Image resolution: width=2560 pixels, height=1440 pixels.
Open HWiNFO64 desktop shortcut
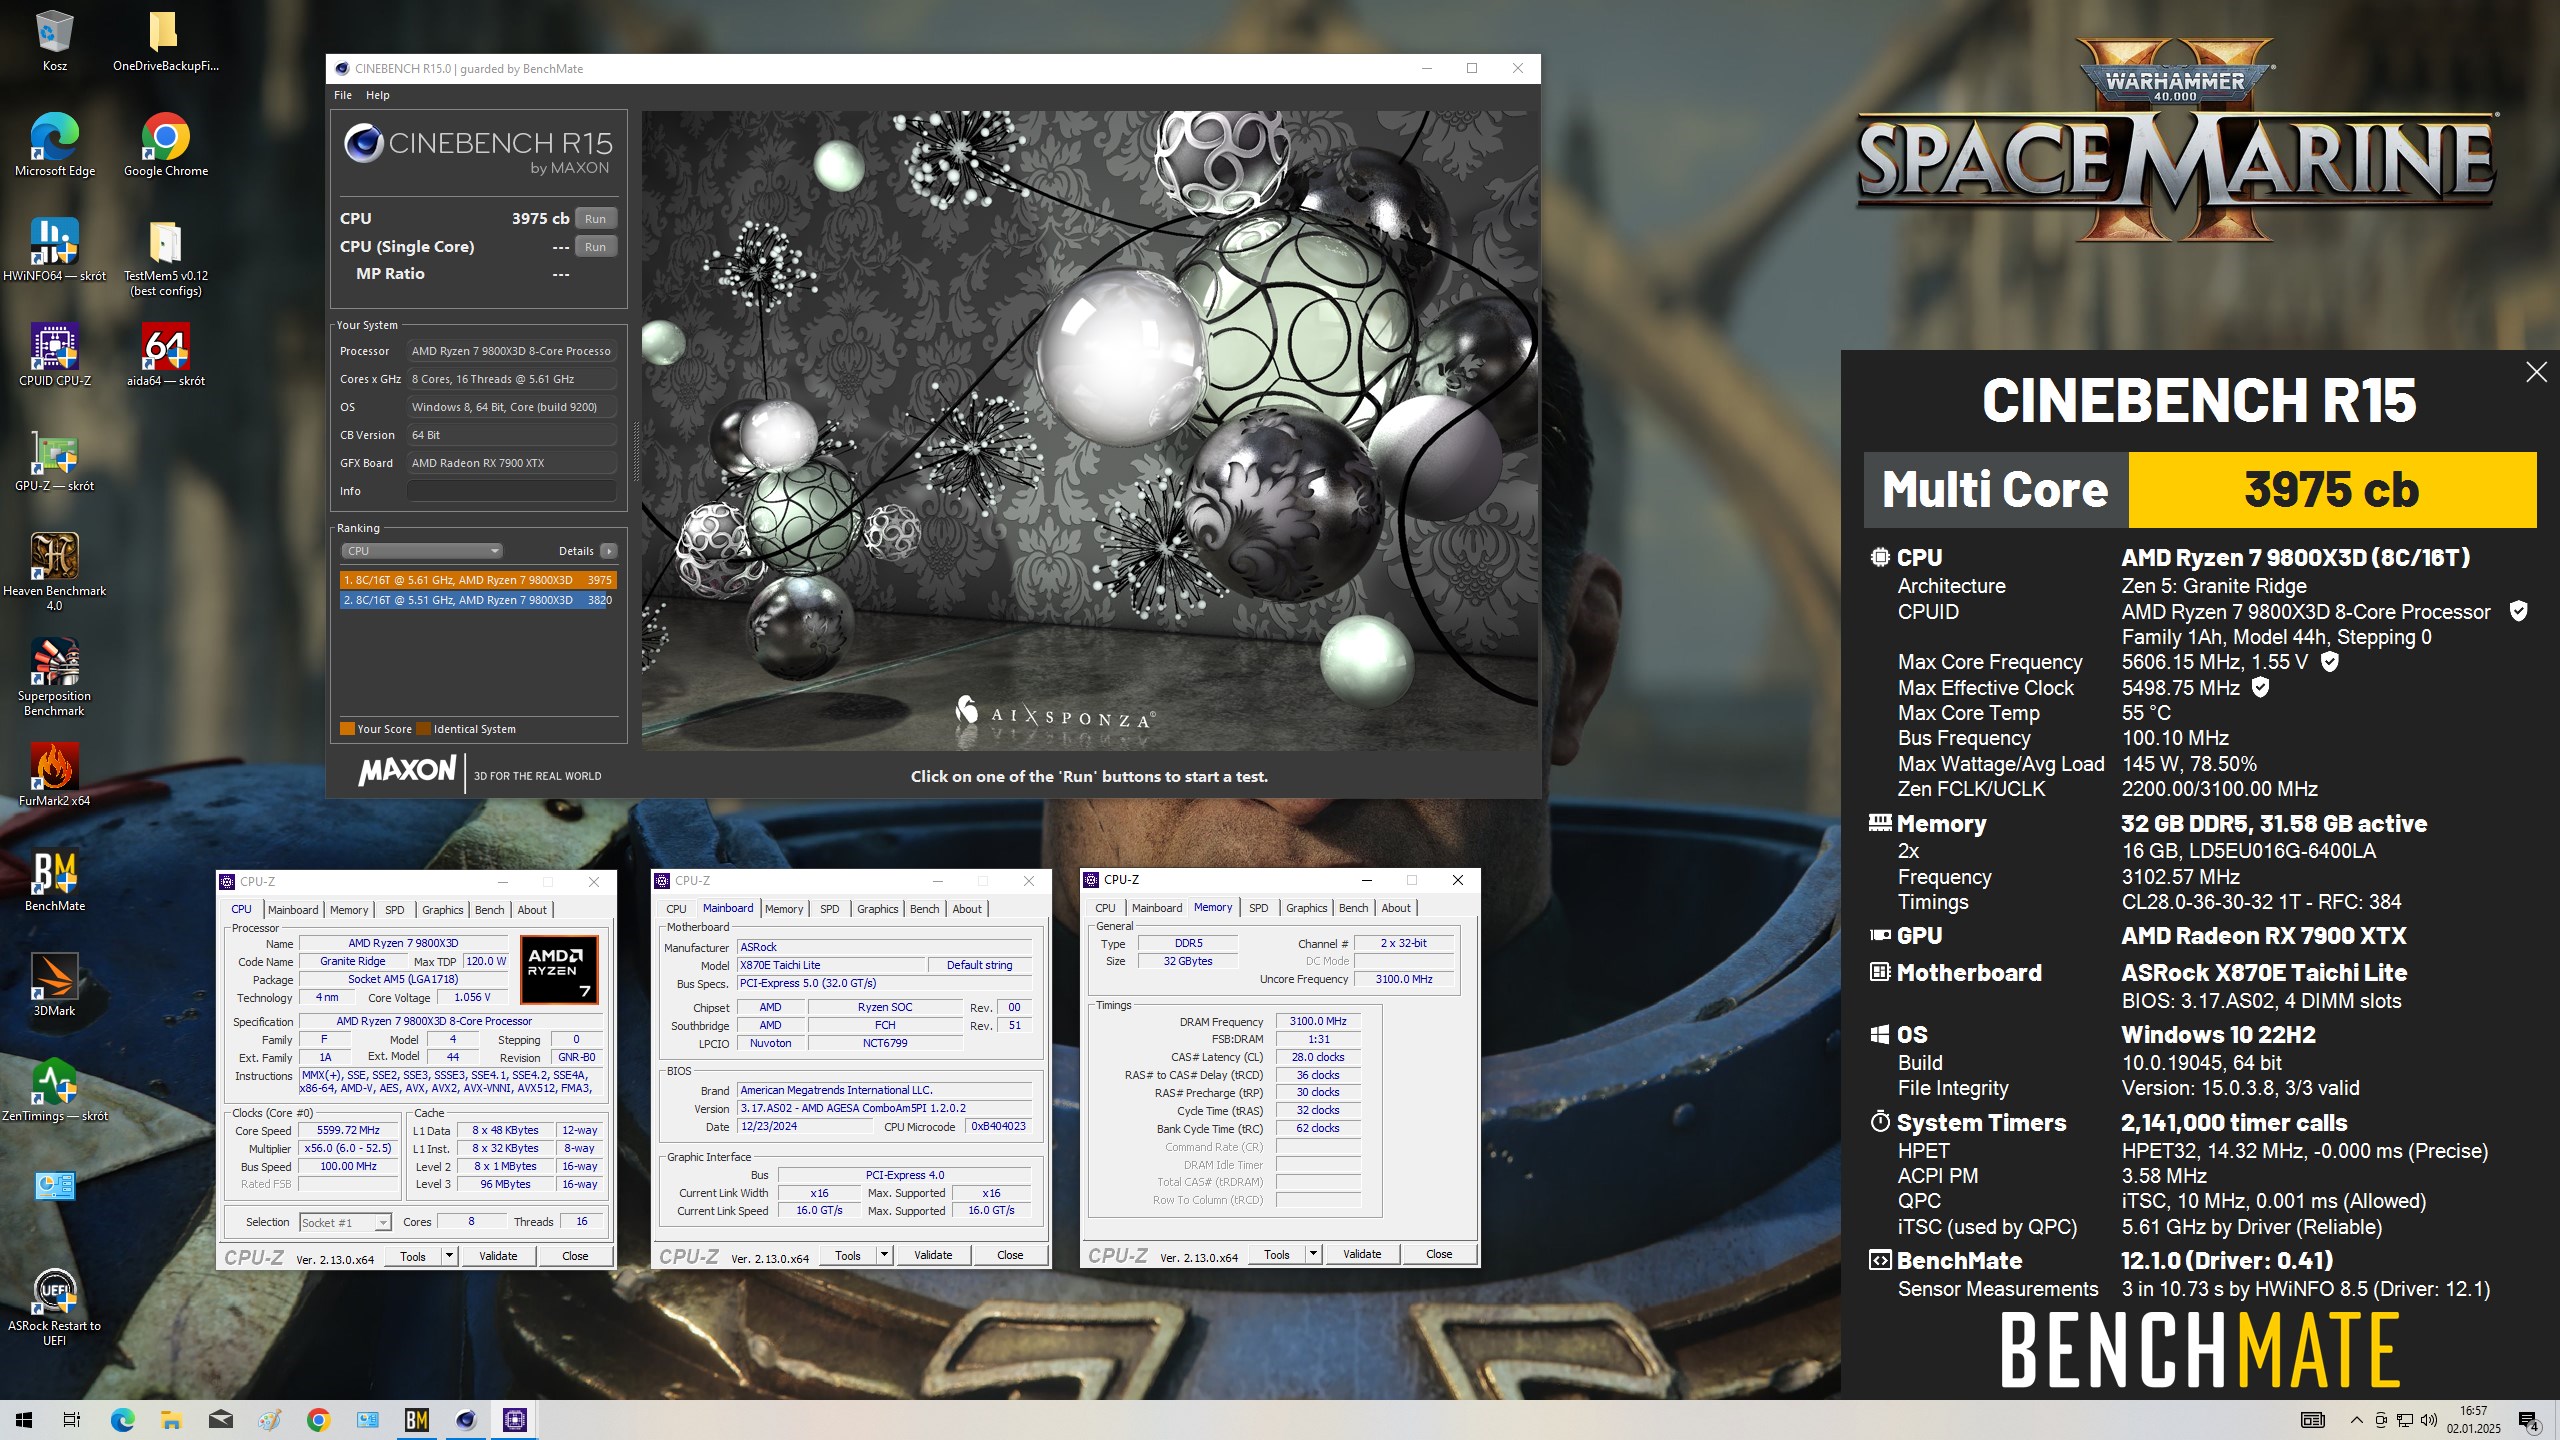click(54, 250)
